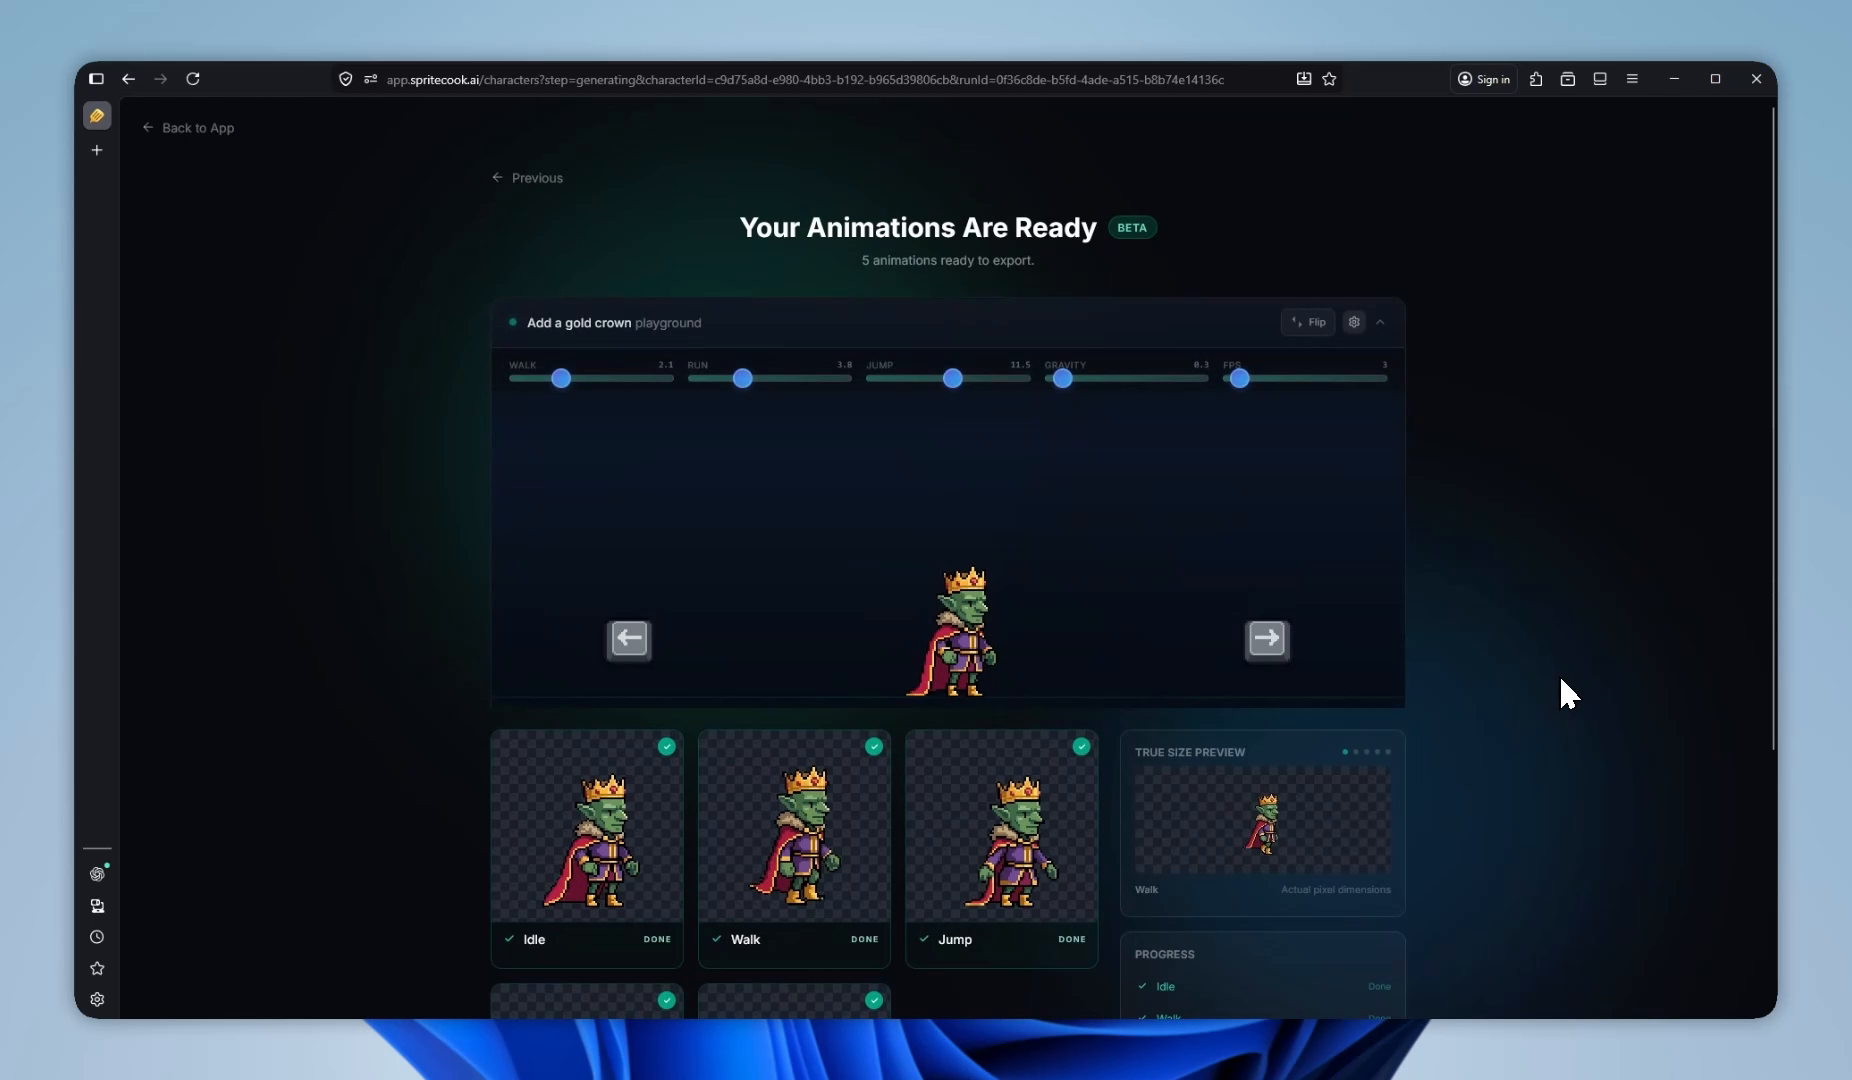Bookmark this page with the star icon
This screenshot has height=1080, width=1852.
point(1329,79)
